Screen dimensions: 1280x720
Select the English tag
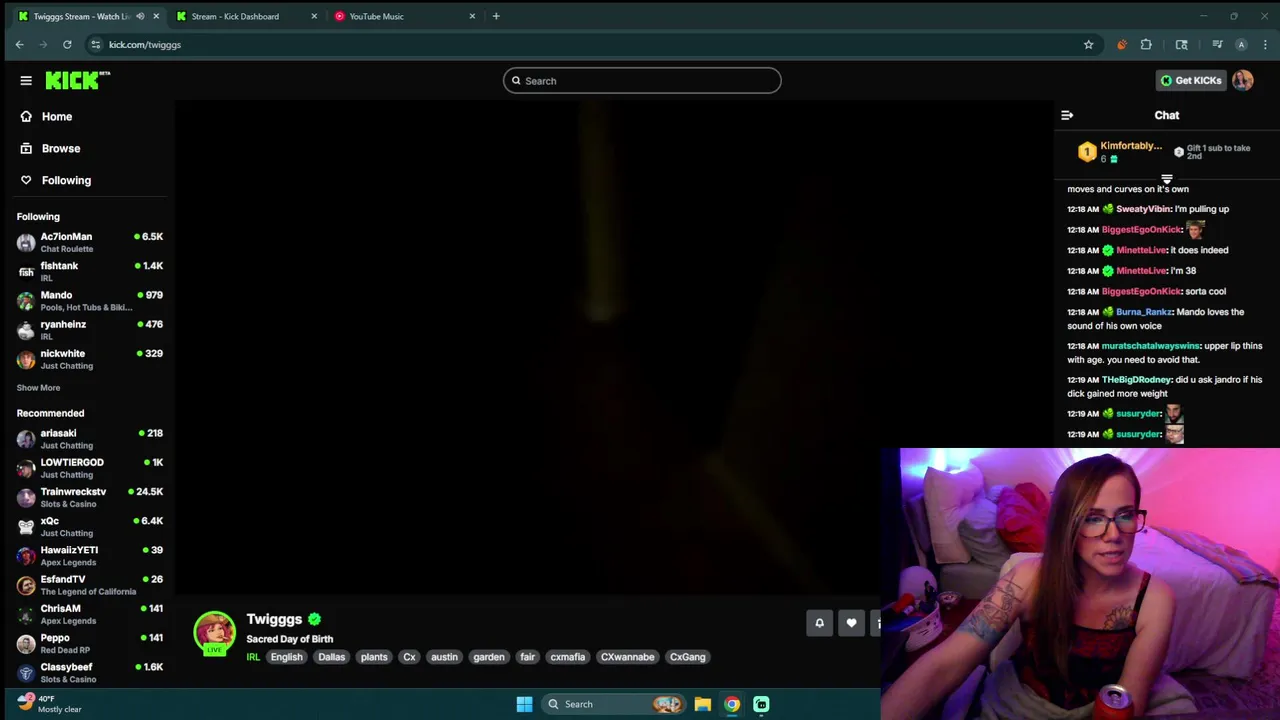[286, 657]
